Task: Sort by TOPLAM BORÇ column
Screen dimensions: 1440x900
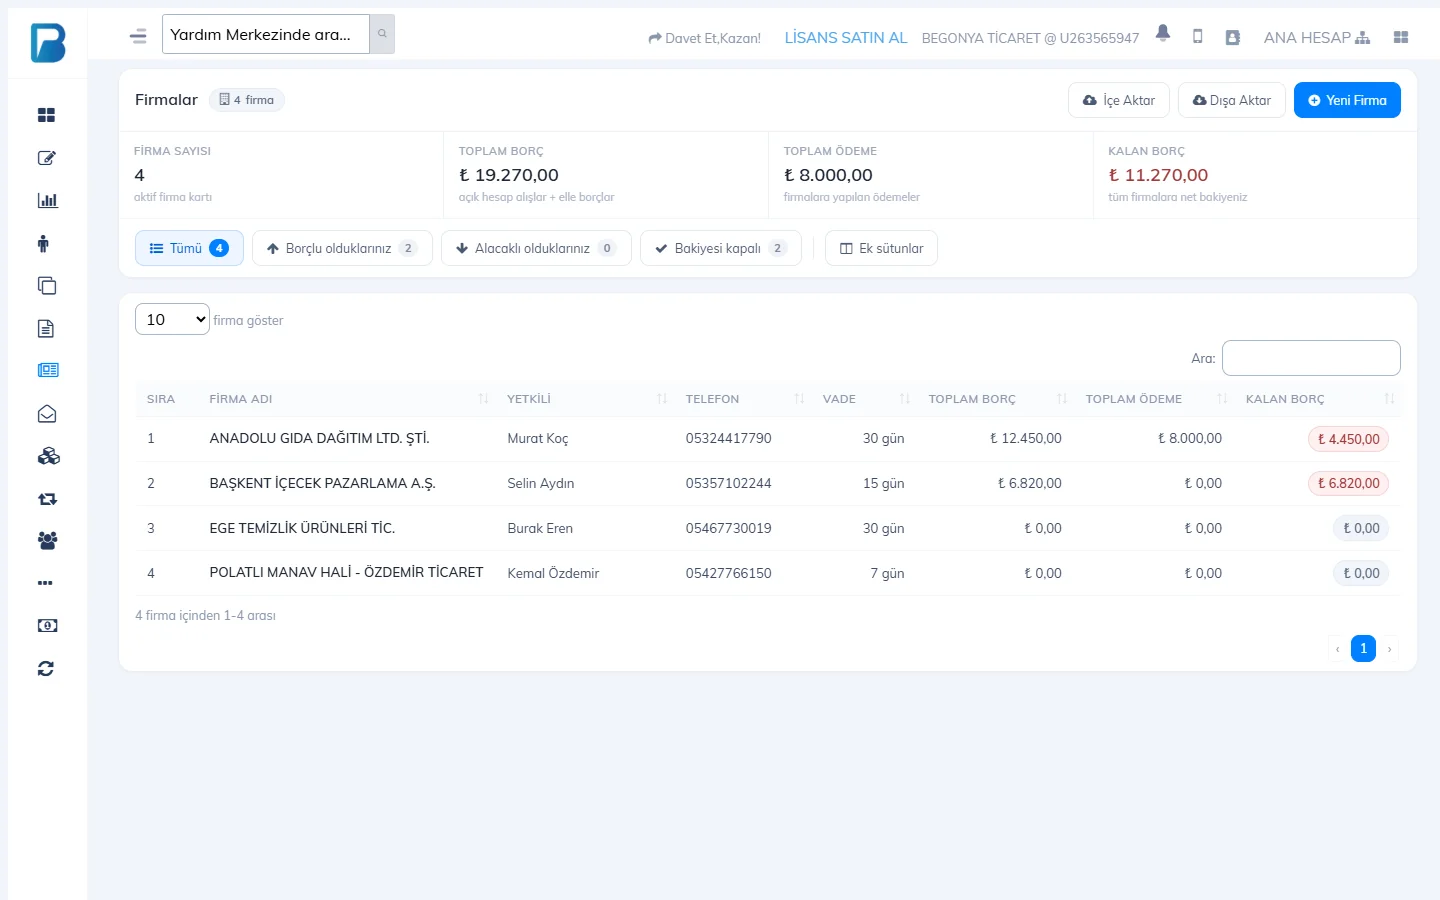Action: (996, 399)
